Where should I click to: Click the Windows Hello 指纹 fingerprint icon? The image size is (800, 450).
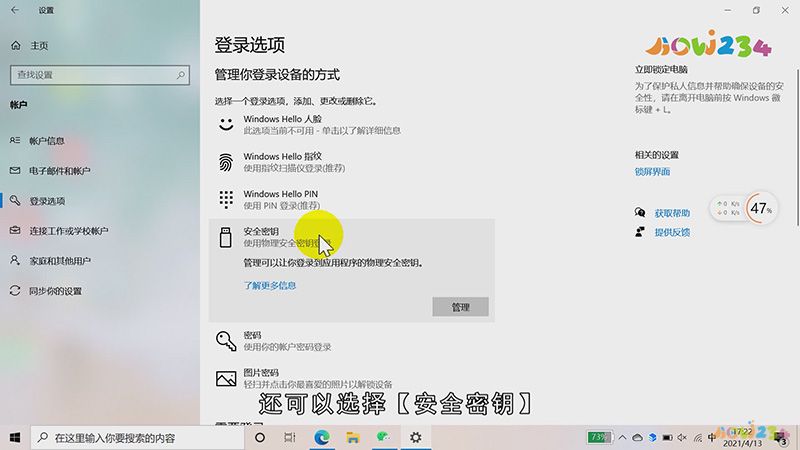pos(226,162)
